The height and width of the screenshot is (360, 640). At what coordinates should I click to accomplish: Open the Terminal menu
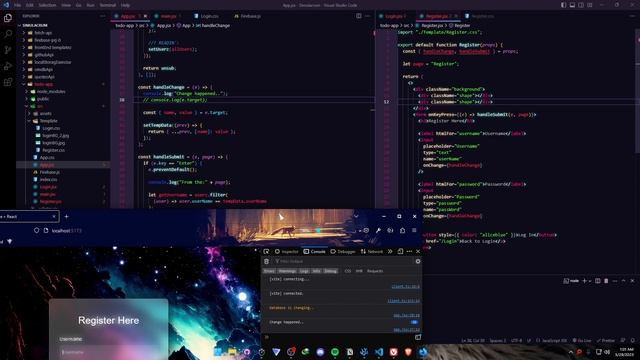click(x=108, y=5)
